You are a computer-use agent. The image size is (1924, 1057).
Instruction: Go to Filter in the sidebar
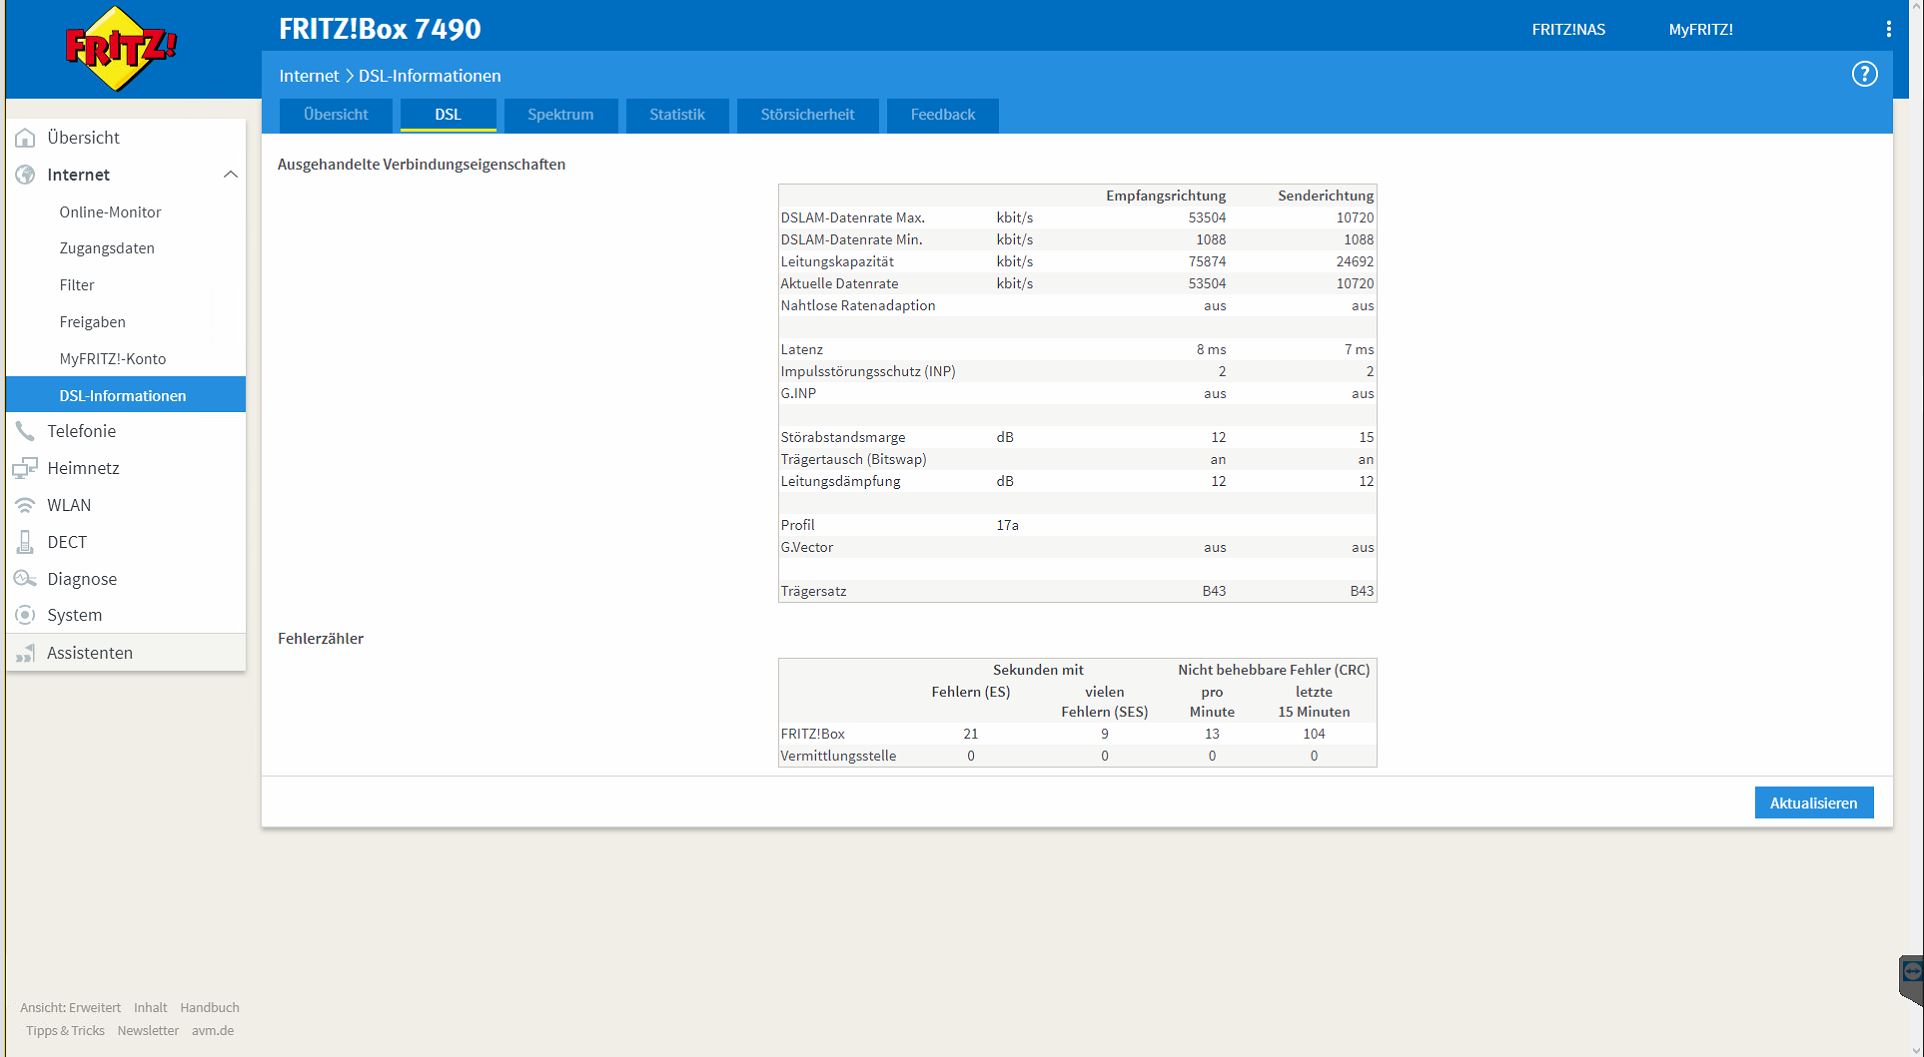77,285
